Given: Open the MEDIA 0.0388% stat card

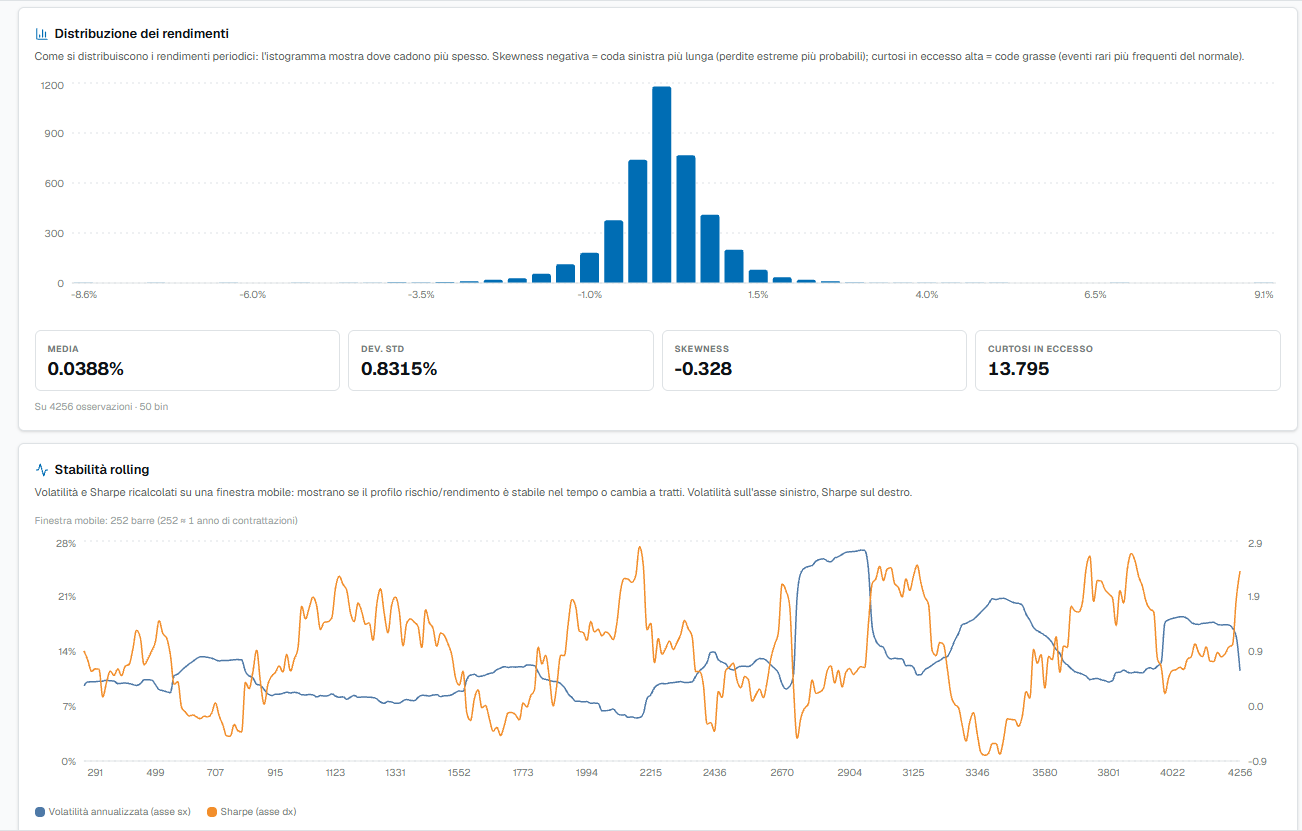Looking at the screenshot, I should 188,360.
